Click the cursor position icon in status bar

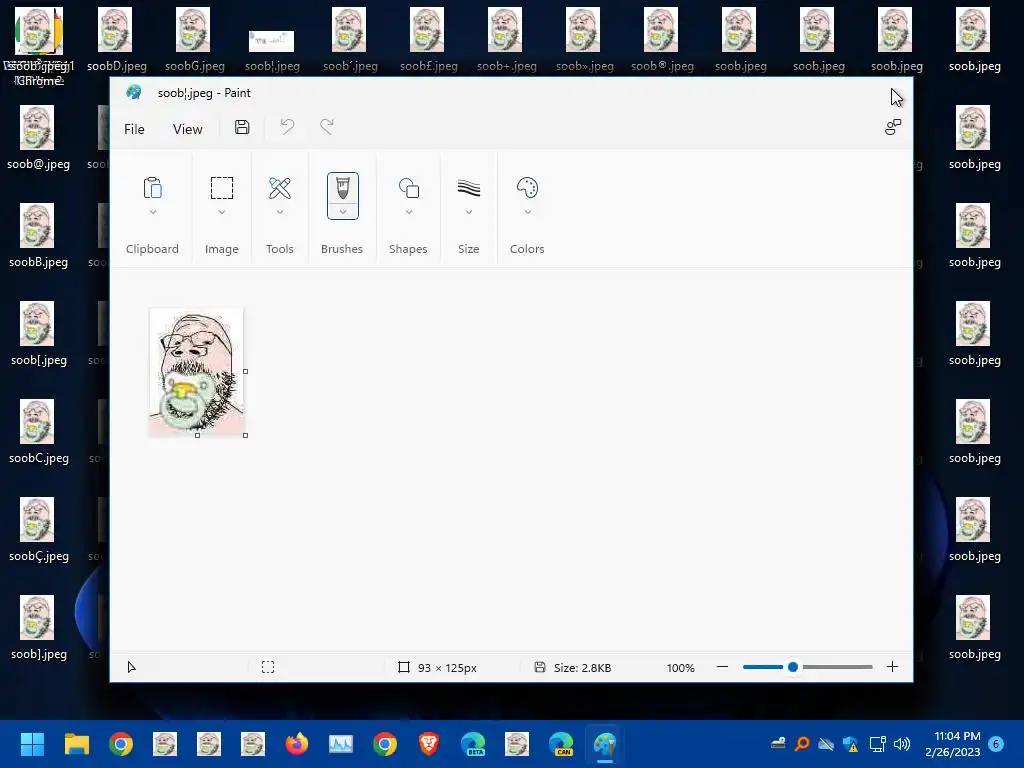pos(131,667)
